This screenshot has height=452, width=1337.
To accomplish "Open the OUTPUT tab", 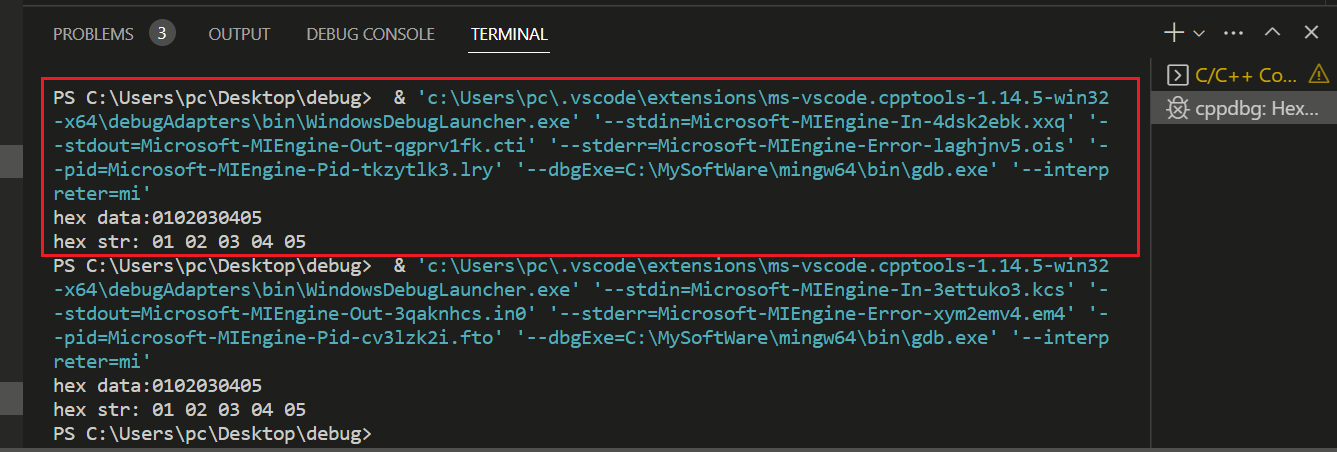I will click(239, 34).
